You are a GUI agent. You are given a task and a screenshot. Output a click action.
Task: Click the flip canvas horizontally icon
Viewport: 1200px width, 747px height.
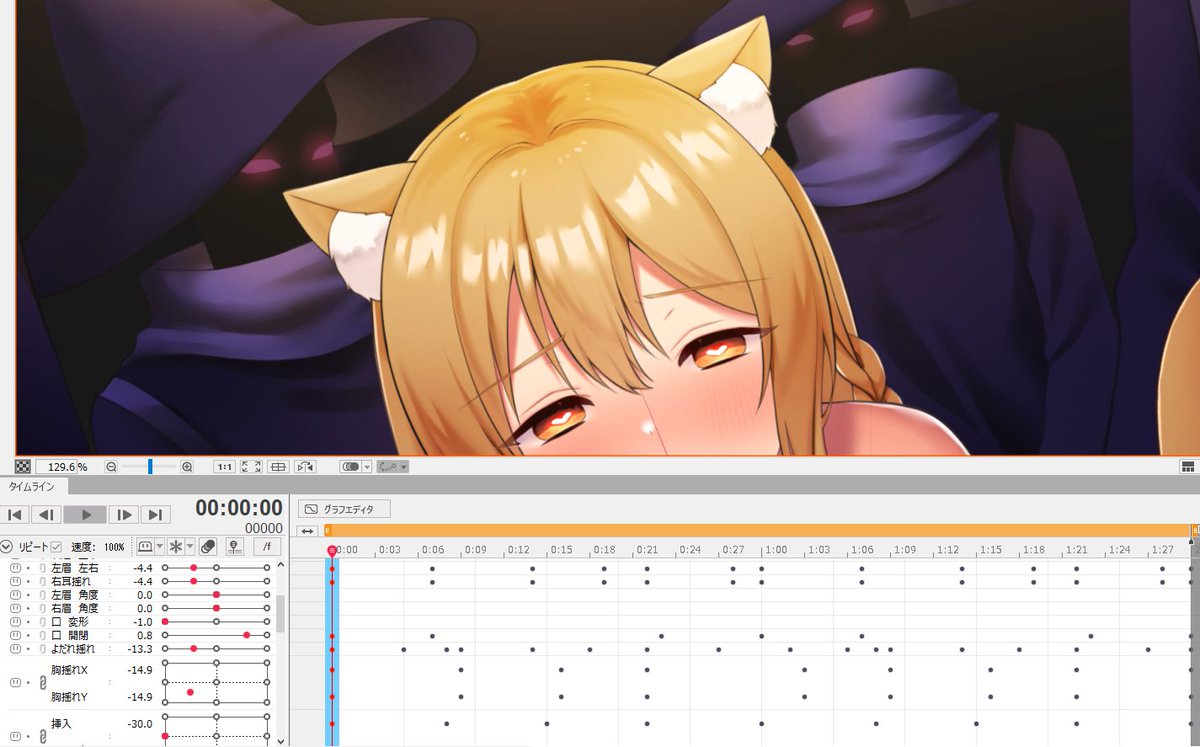(x=306, y=467)
